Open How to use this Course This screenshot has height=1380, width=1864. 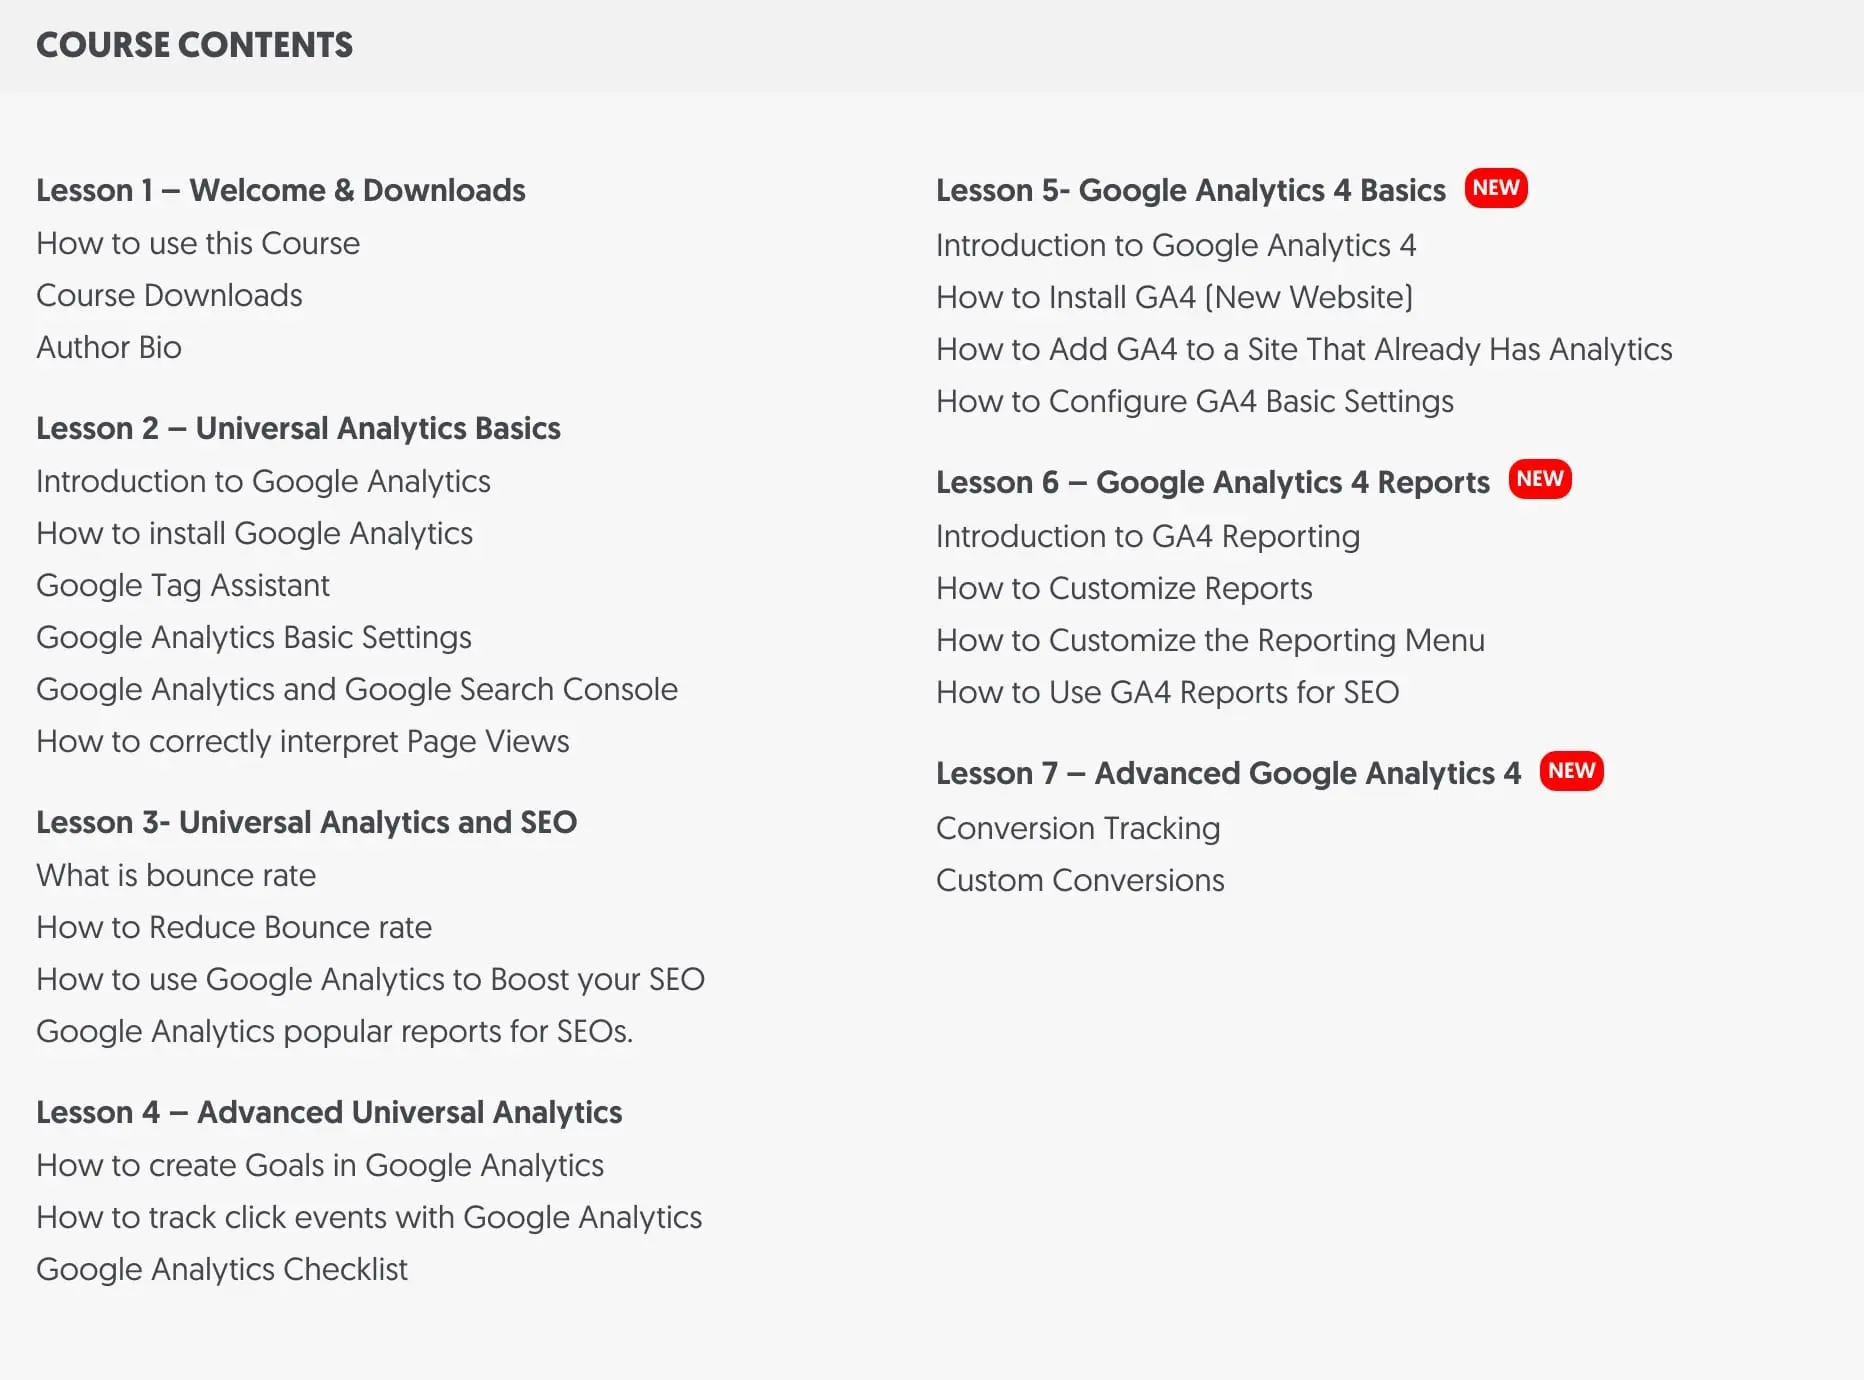coord(198,243)
